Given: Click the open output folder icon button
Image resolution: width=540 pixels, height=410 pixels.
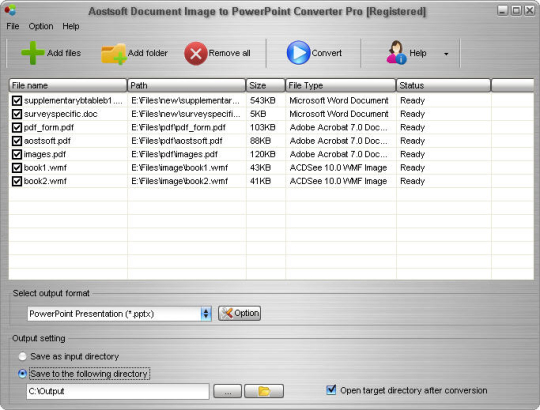Looking at the screenshot, I should point(264,391).
